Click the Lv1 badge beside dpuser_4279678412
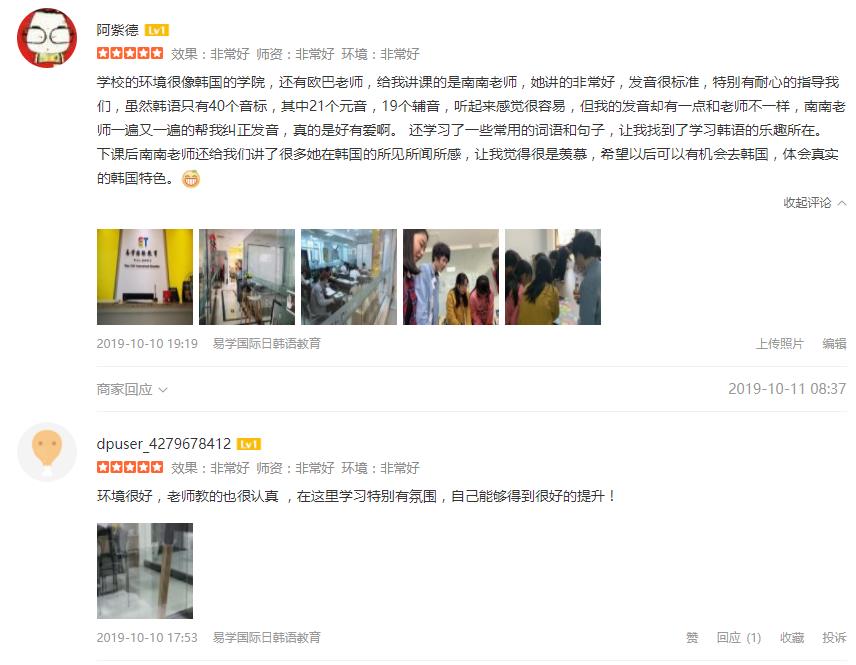 pyautogui.click(x=249, y=444)
